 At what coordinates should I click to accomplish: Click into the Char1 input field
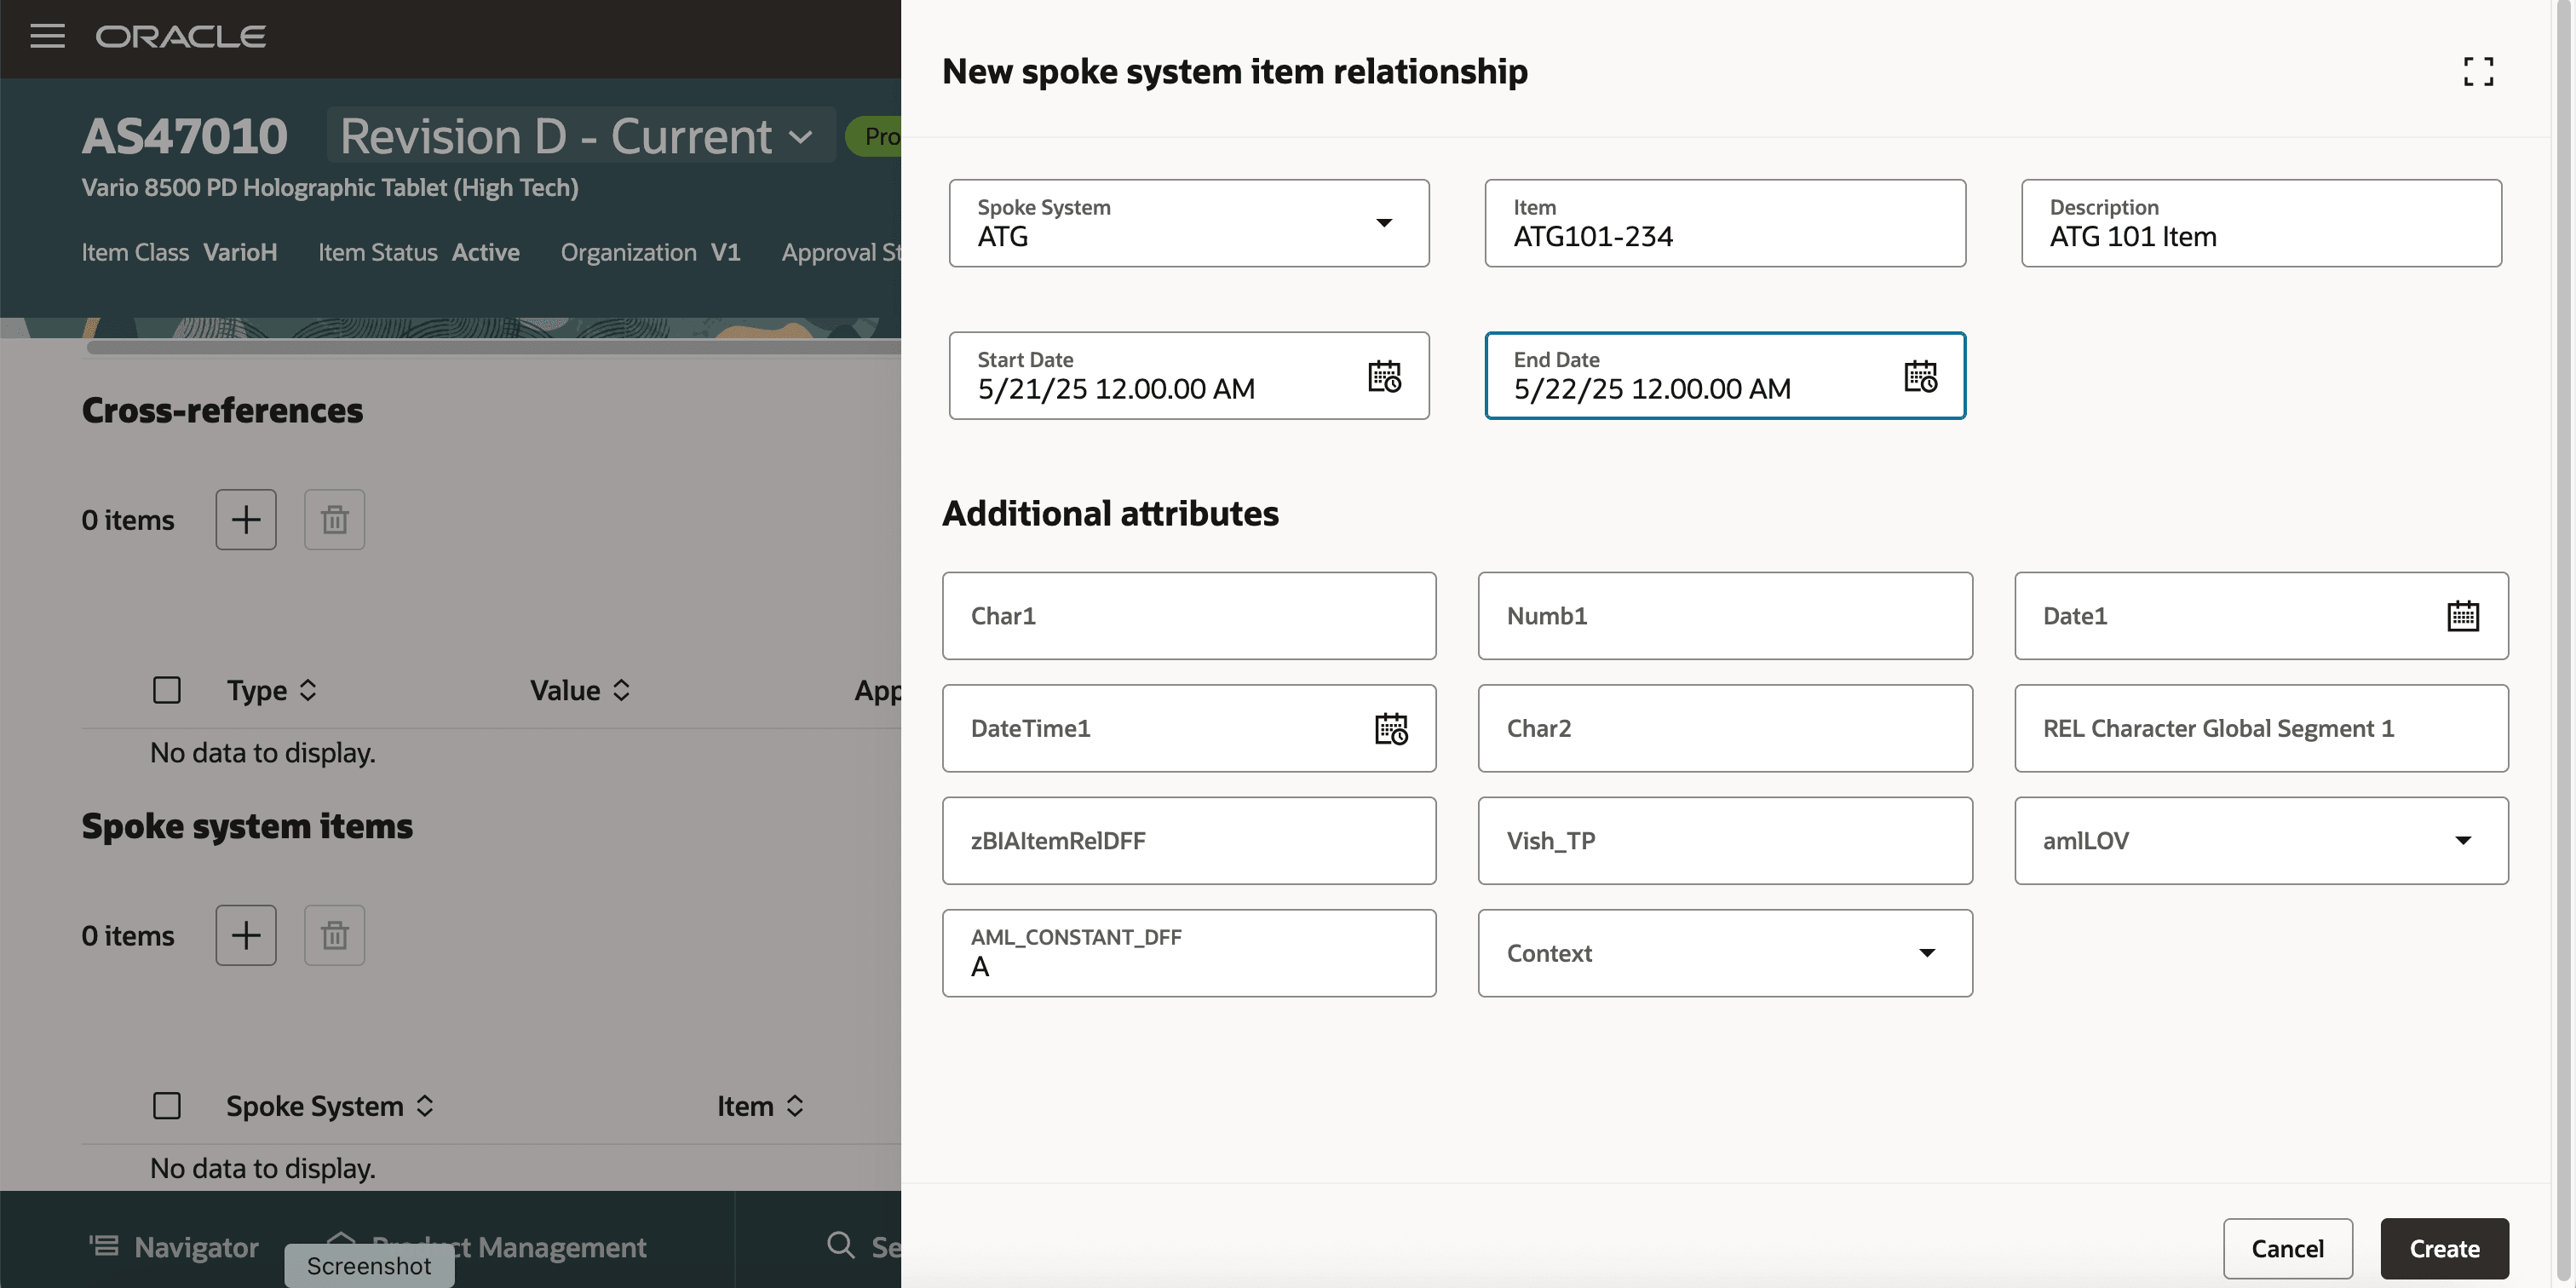click(x=1188, y=616)
